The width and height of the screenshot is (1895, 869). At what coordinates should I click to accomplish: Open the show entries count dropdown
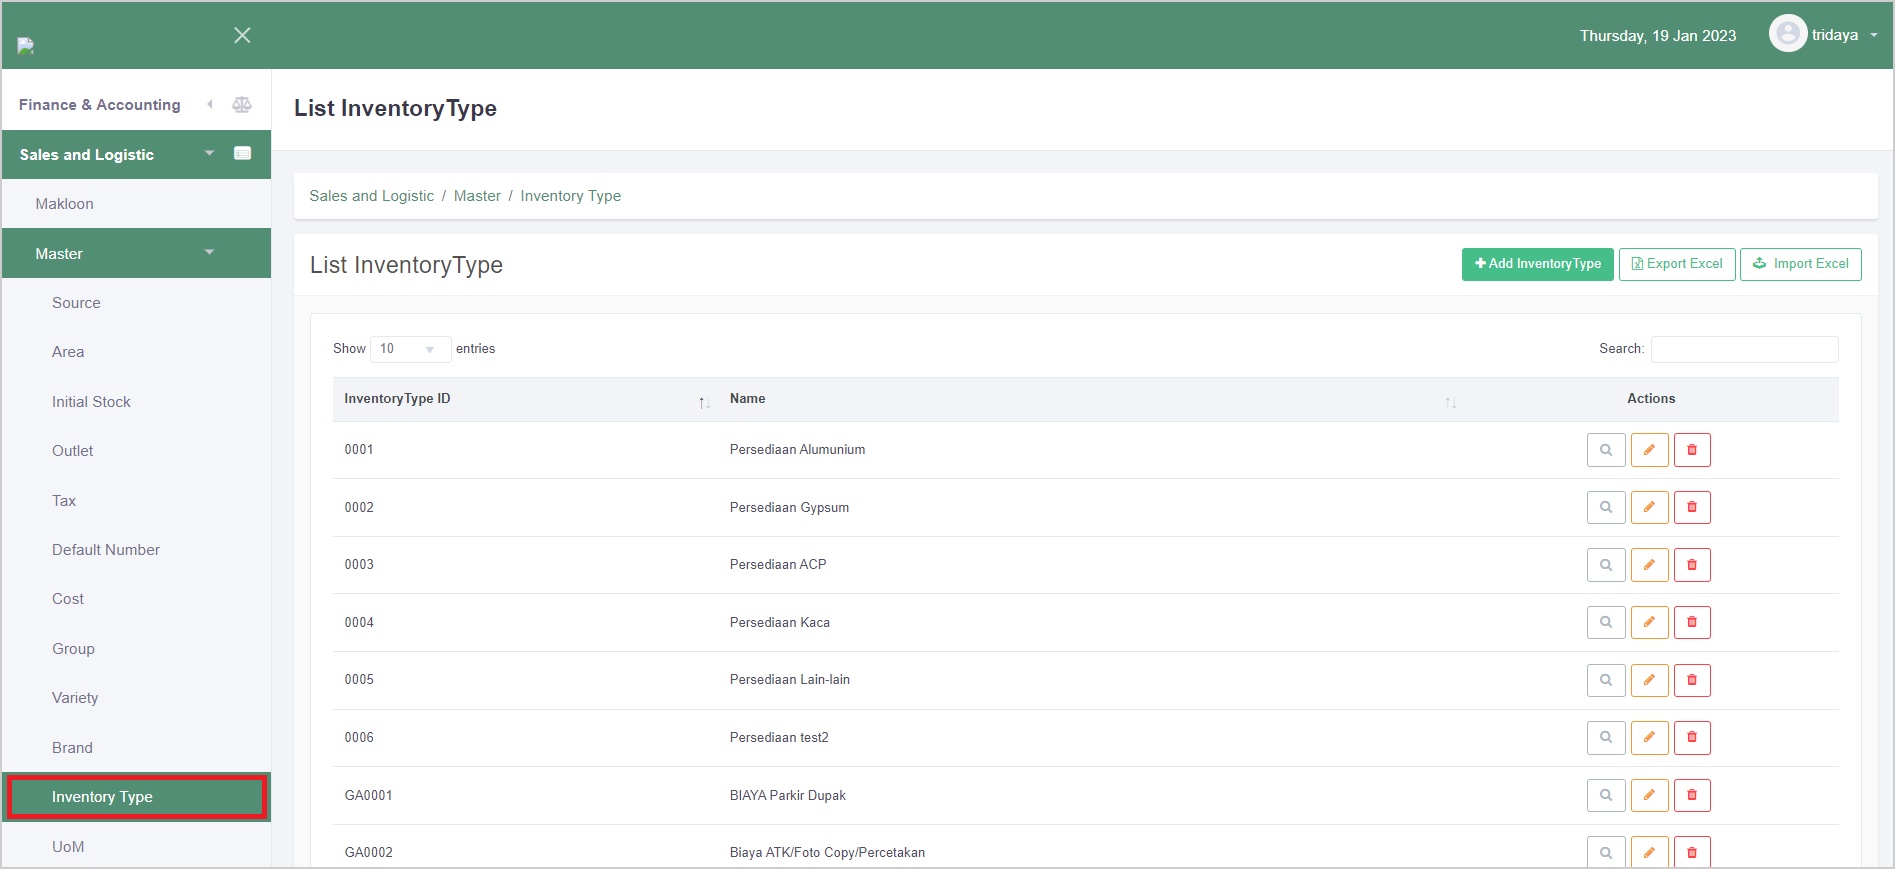coord(410,349)
